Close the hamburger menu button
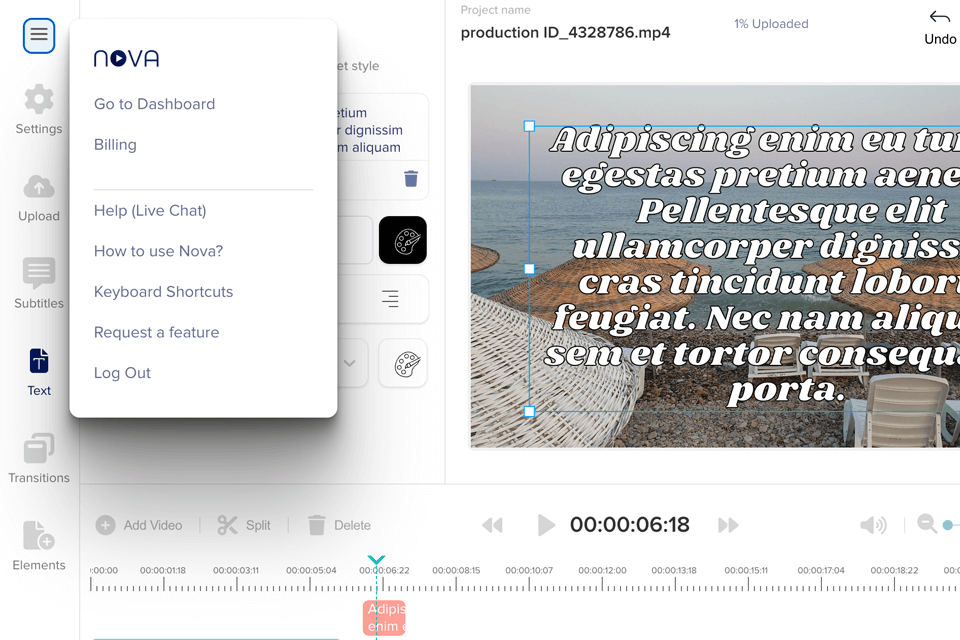This screenshot has width=960, height=640. (x=39, y=36)
